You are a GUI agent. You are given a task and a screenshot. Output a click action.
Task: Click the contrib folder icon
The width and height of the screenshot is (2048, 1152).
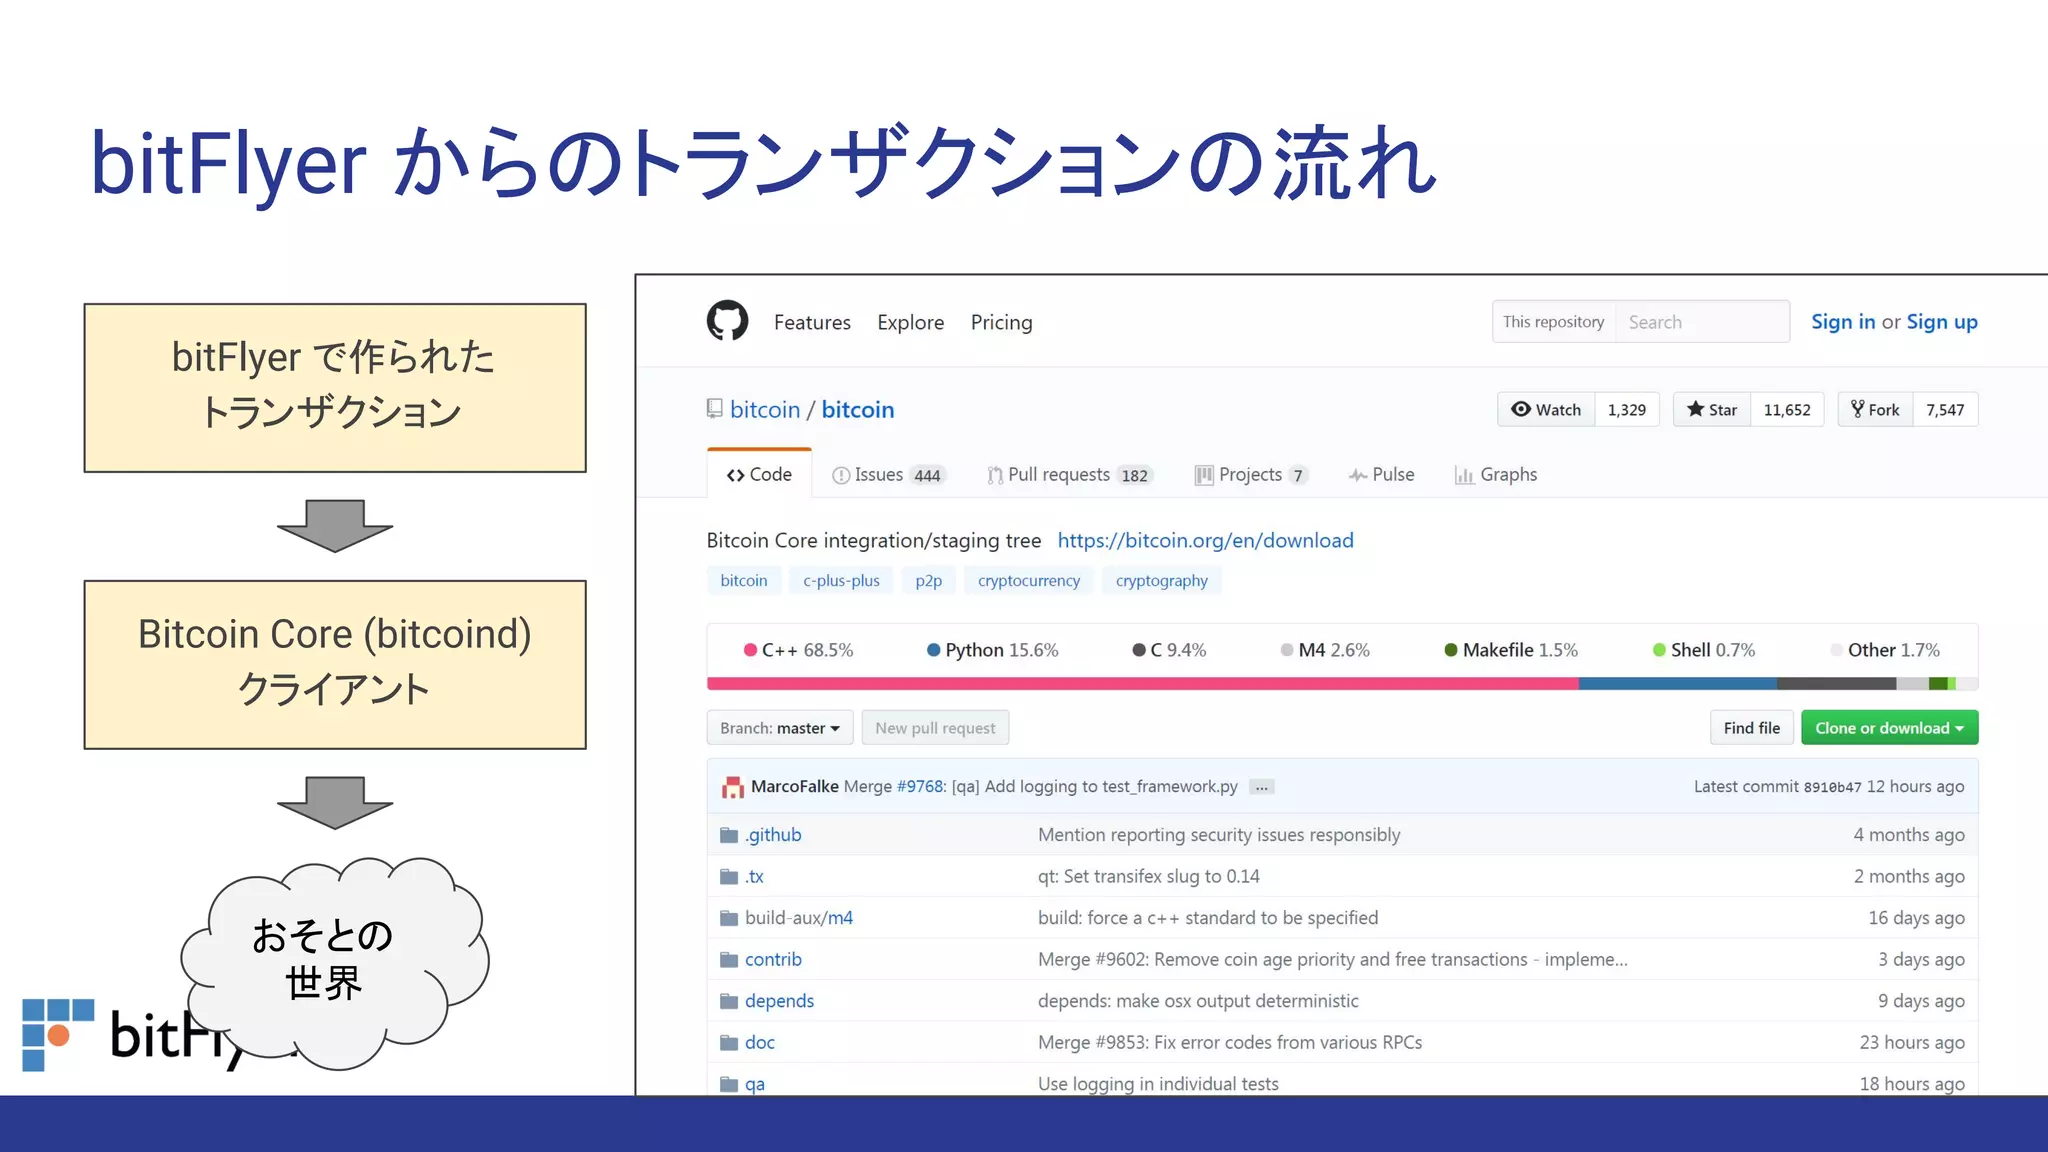(x=729, y=960)
